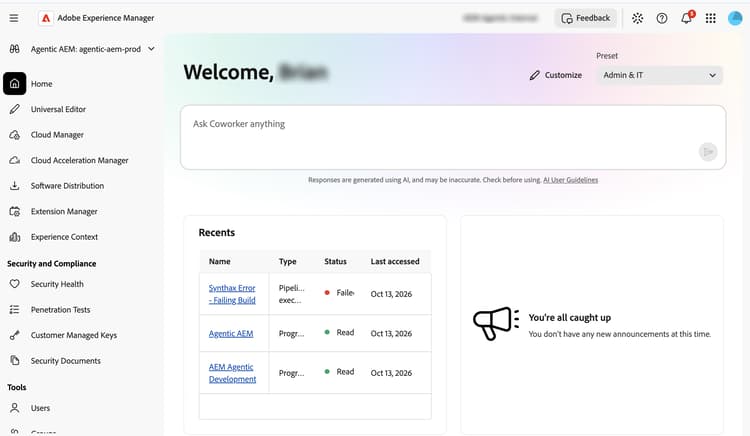The width and height of the screenshot is (750, 436).
Task: Click the Last accessed column header
Action: click(395, 262)
